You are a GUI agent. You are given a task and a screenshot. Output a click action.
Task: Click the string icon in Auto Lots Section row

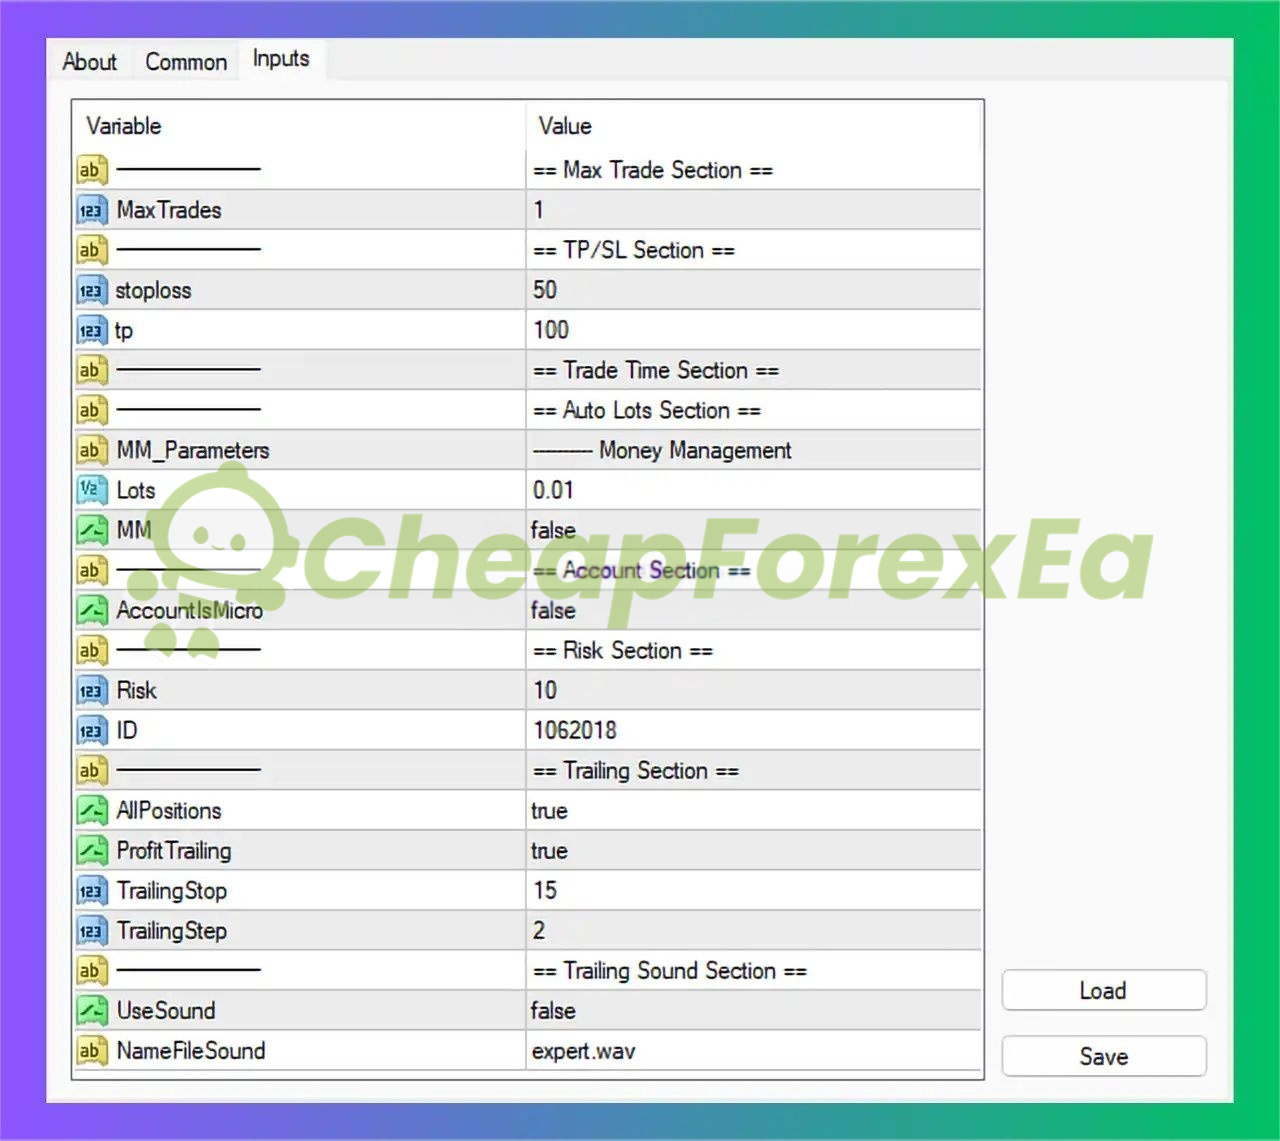coord(91,410)
